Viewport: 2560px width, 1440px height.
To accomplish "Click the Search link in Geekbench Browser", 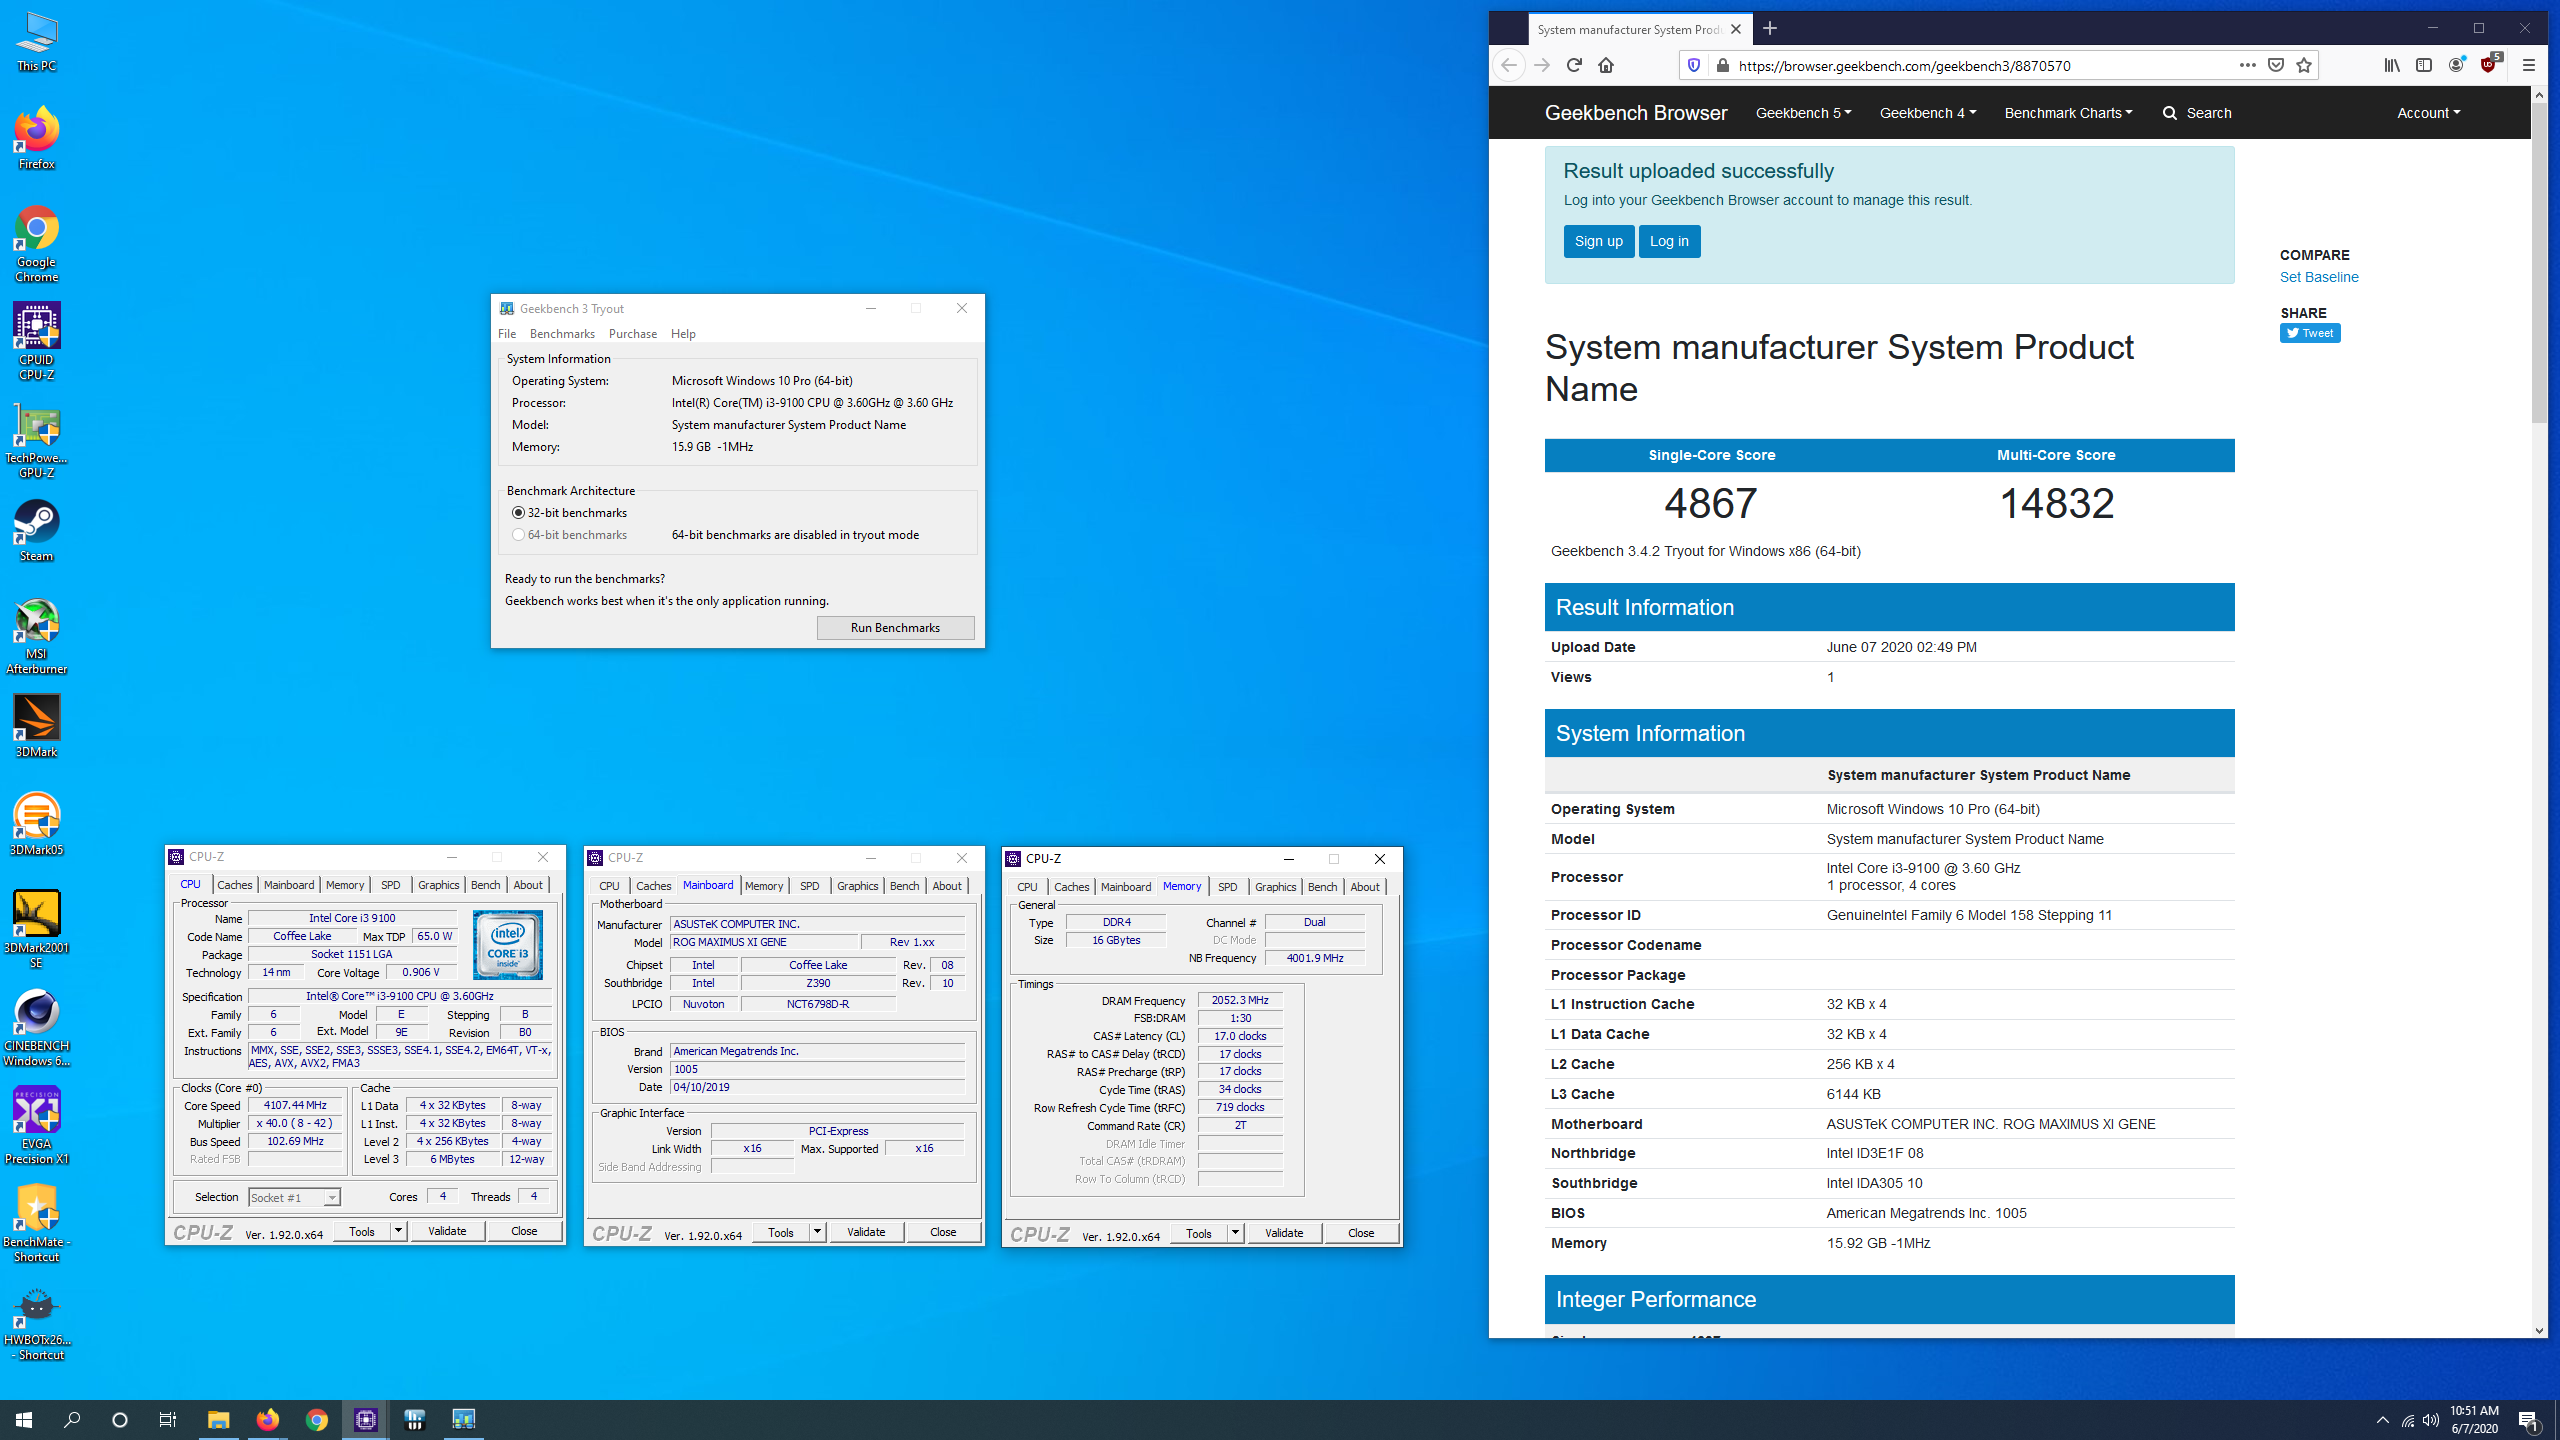I will 2196,113.
